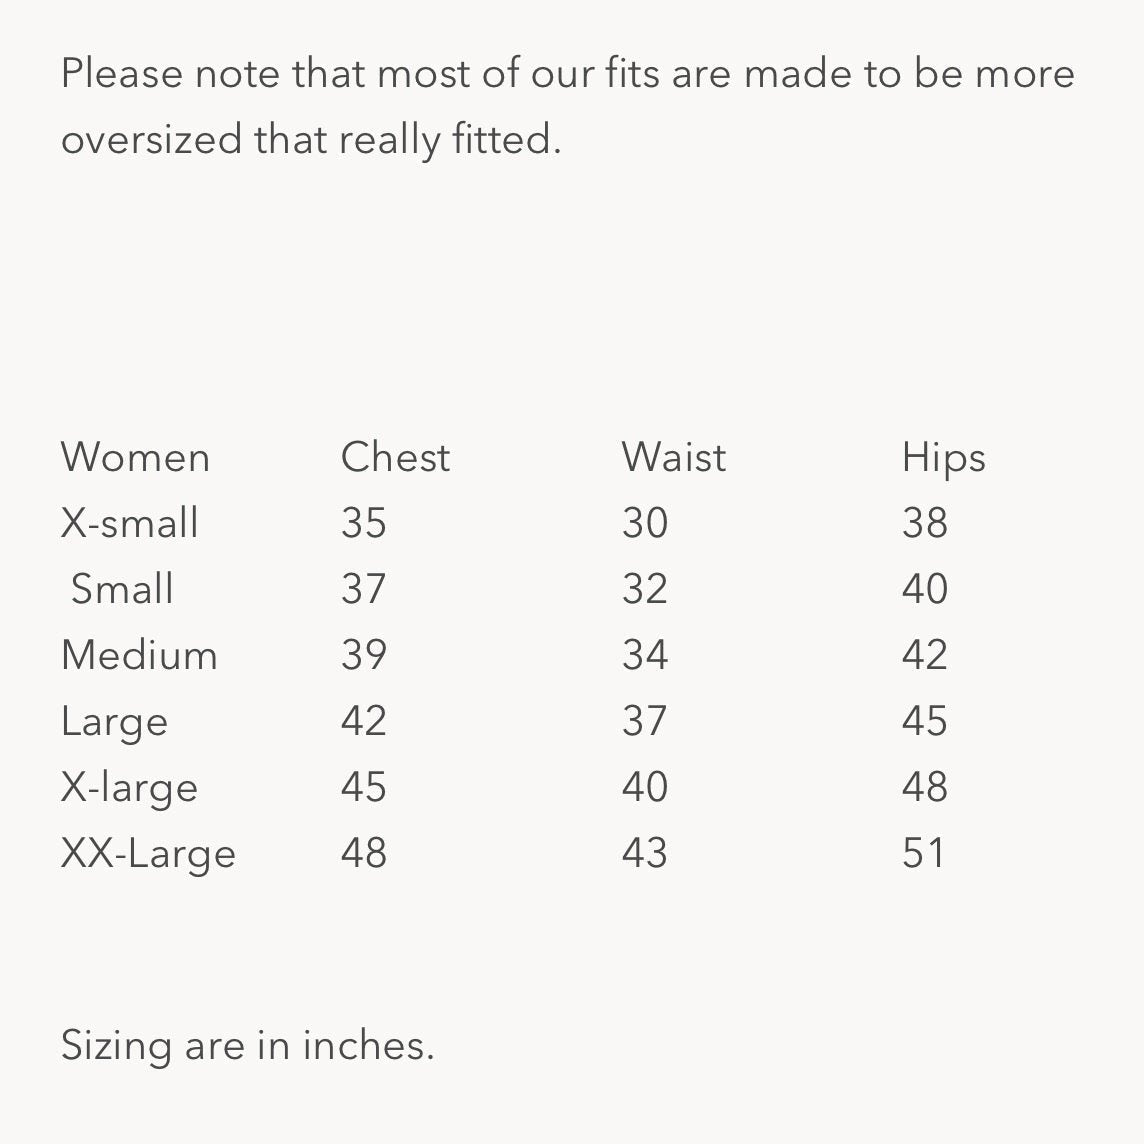
Task: Click the X-large row label
Action: (129, 788)
